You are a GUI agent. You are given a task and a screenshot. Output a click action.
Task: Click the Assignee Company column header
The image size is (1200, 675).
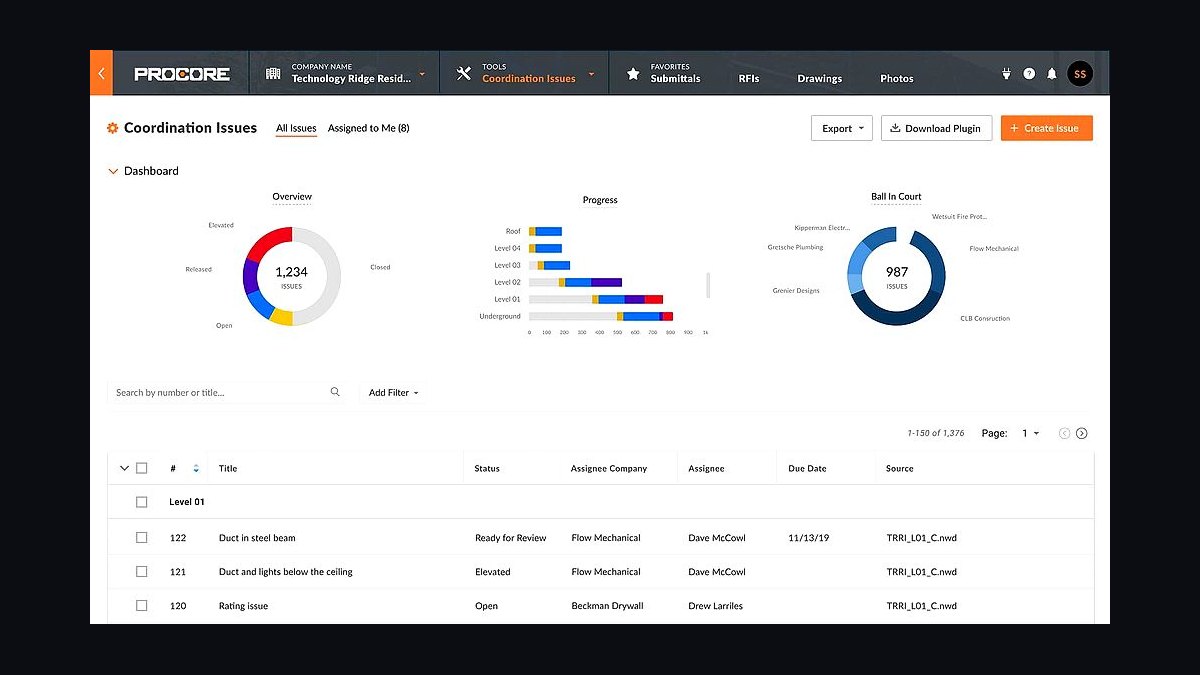(609, 468)
